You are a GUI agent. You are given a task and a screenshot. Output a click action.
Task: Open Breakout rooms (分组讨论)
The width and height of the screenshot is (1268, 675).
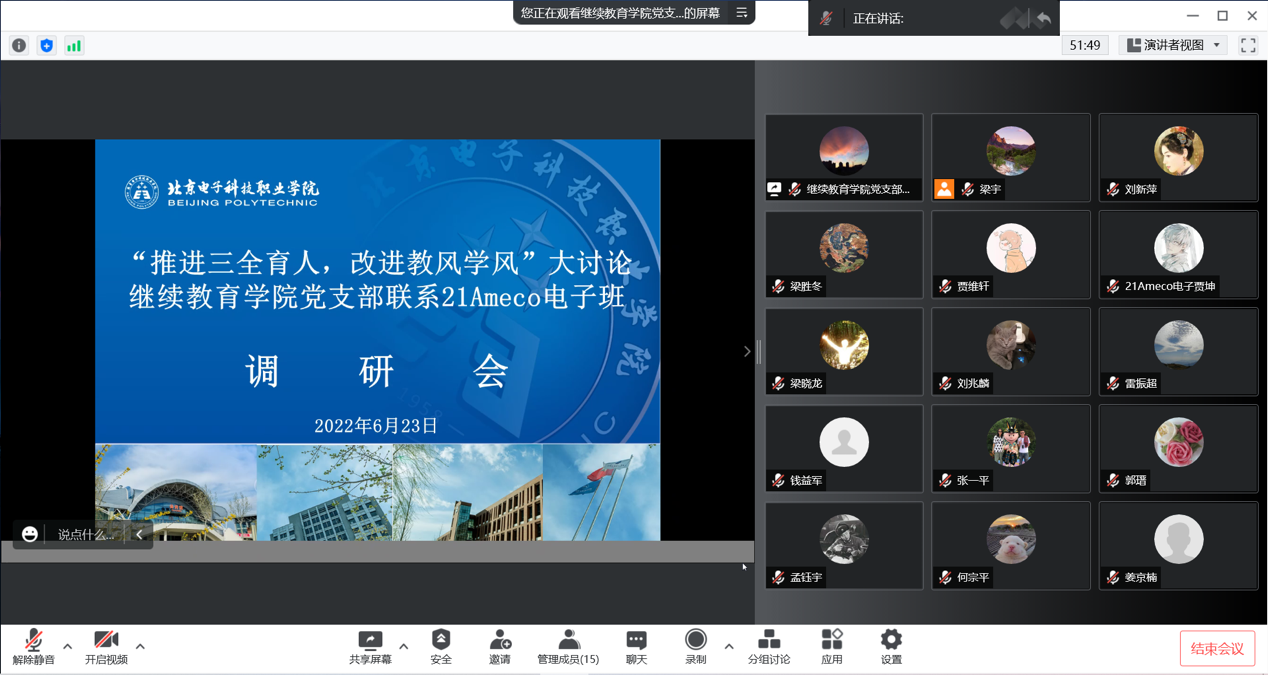coord(769,646)
